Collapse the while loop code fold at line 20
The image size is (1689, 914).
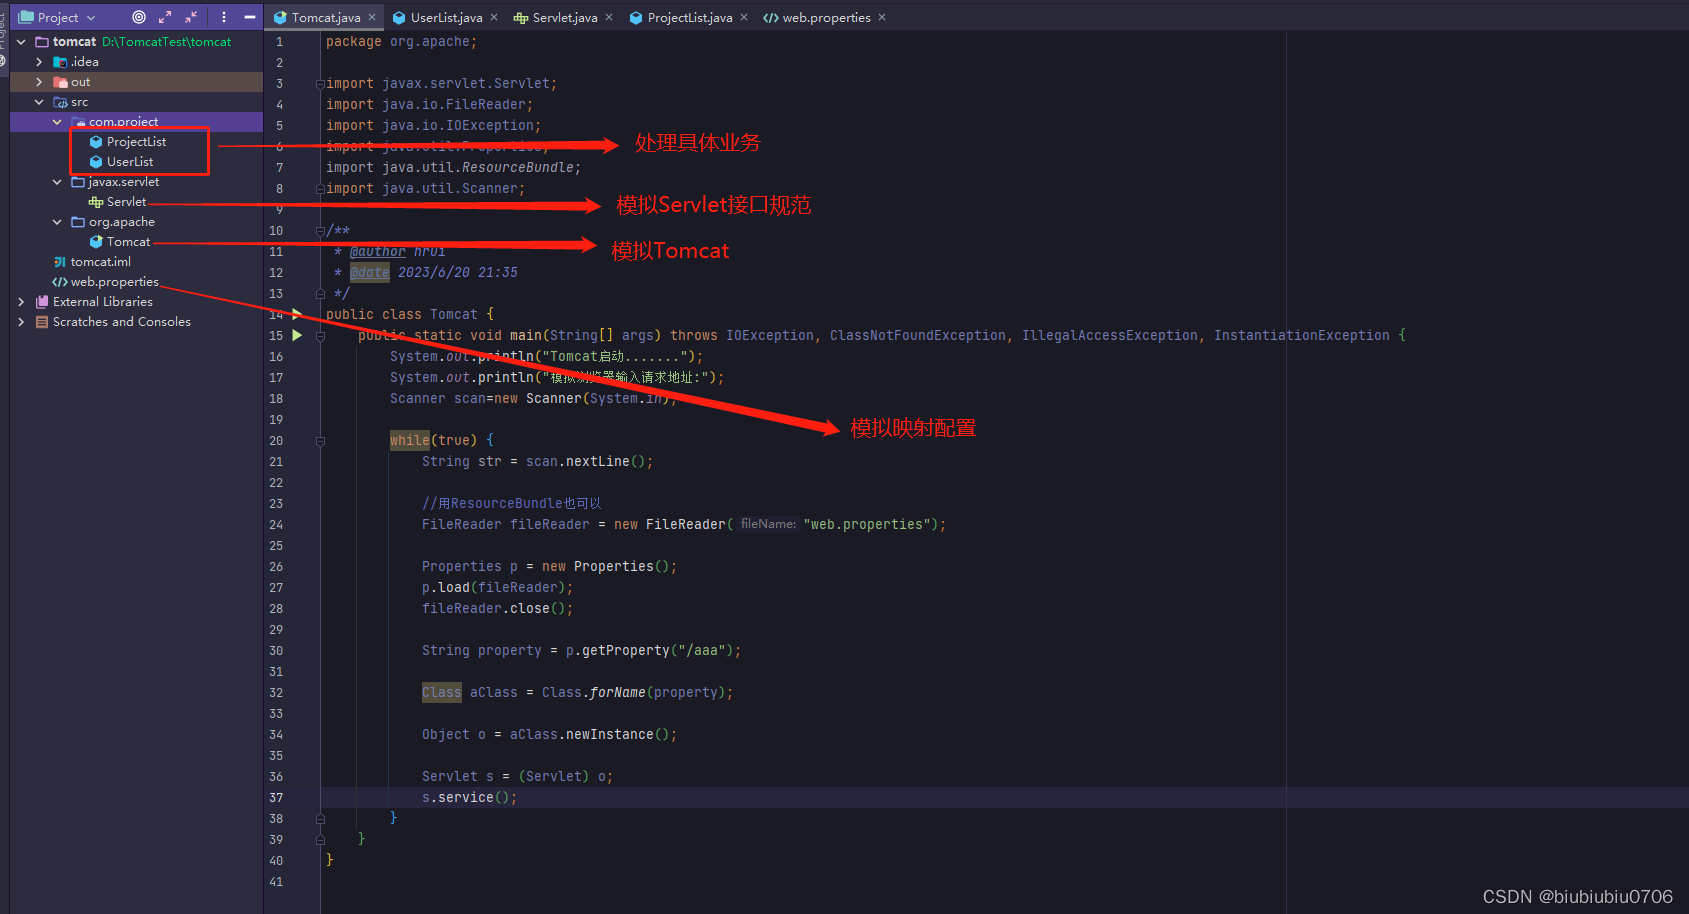[320, 440]
